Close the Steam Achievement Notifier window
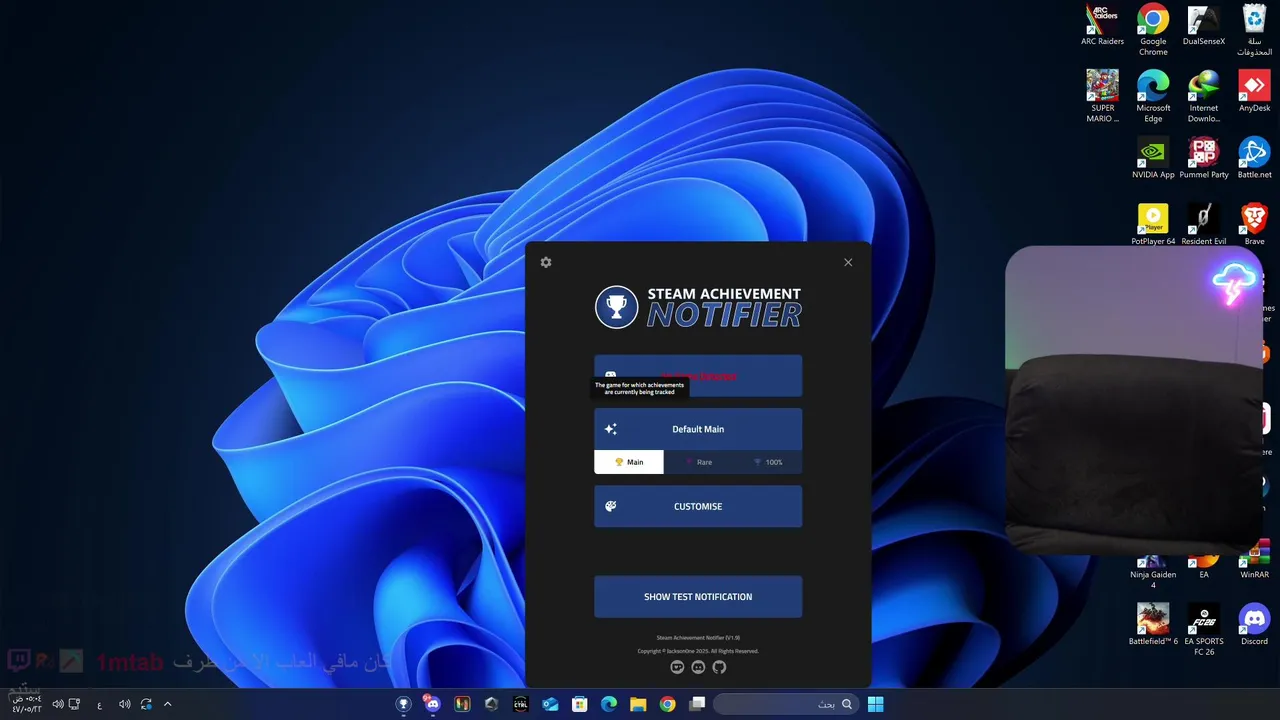Viewport: 1280px width, 720px height. click(x=848, y=262)
